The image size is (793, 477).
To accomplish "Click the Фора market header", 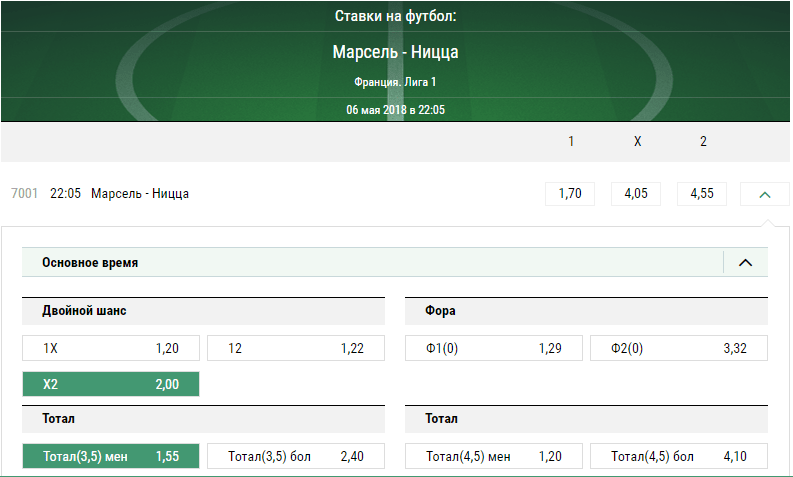I will [x=440, y=311].
